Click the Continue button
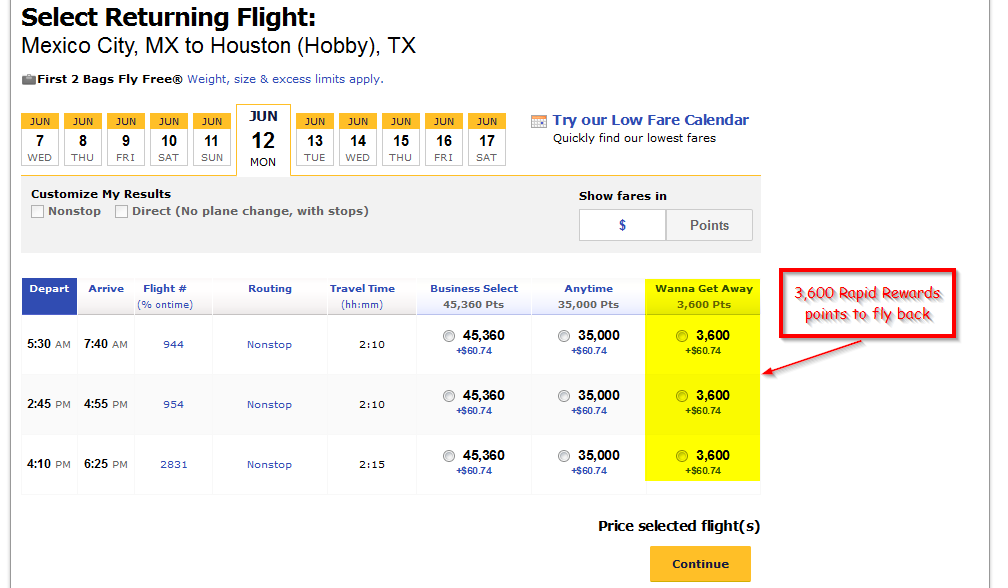The height and width of the screenshot is (588, 1008). [x=700, y=564]
